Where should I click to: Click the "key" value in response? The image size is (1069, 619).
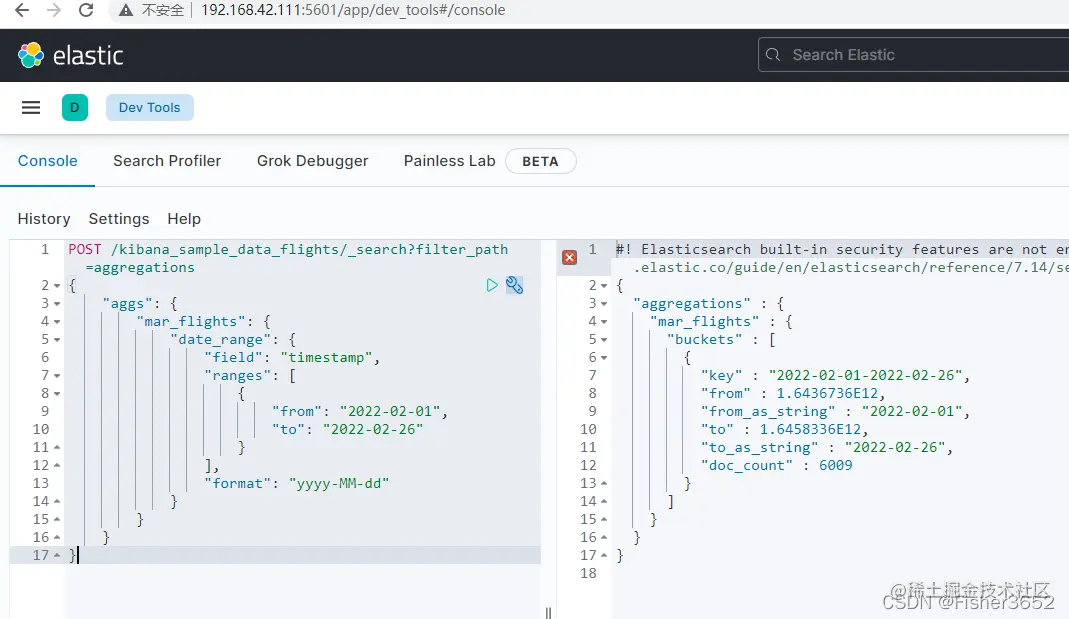(865, 376)
